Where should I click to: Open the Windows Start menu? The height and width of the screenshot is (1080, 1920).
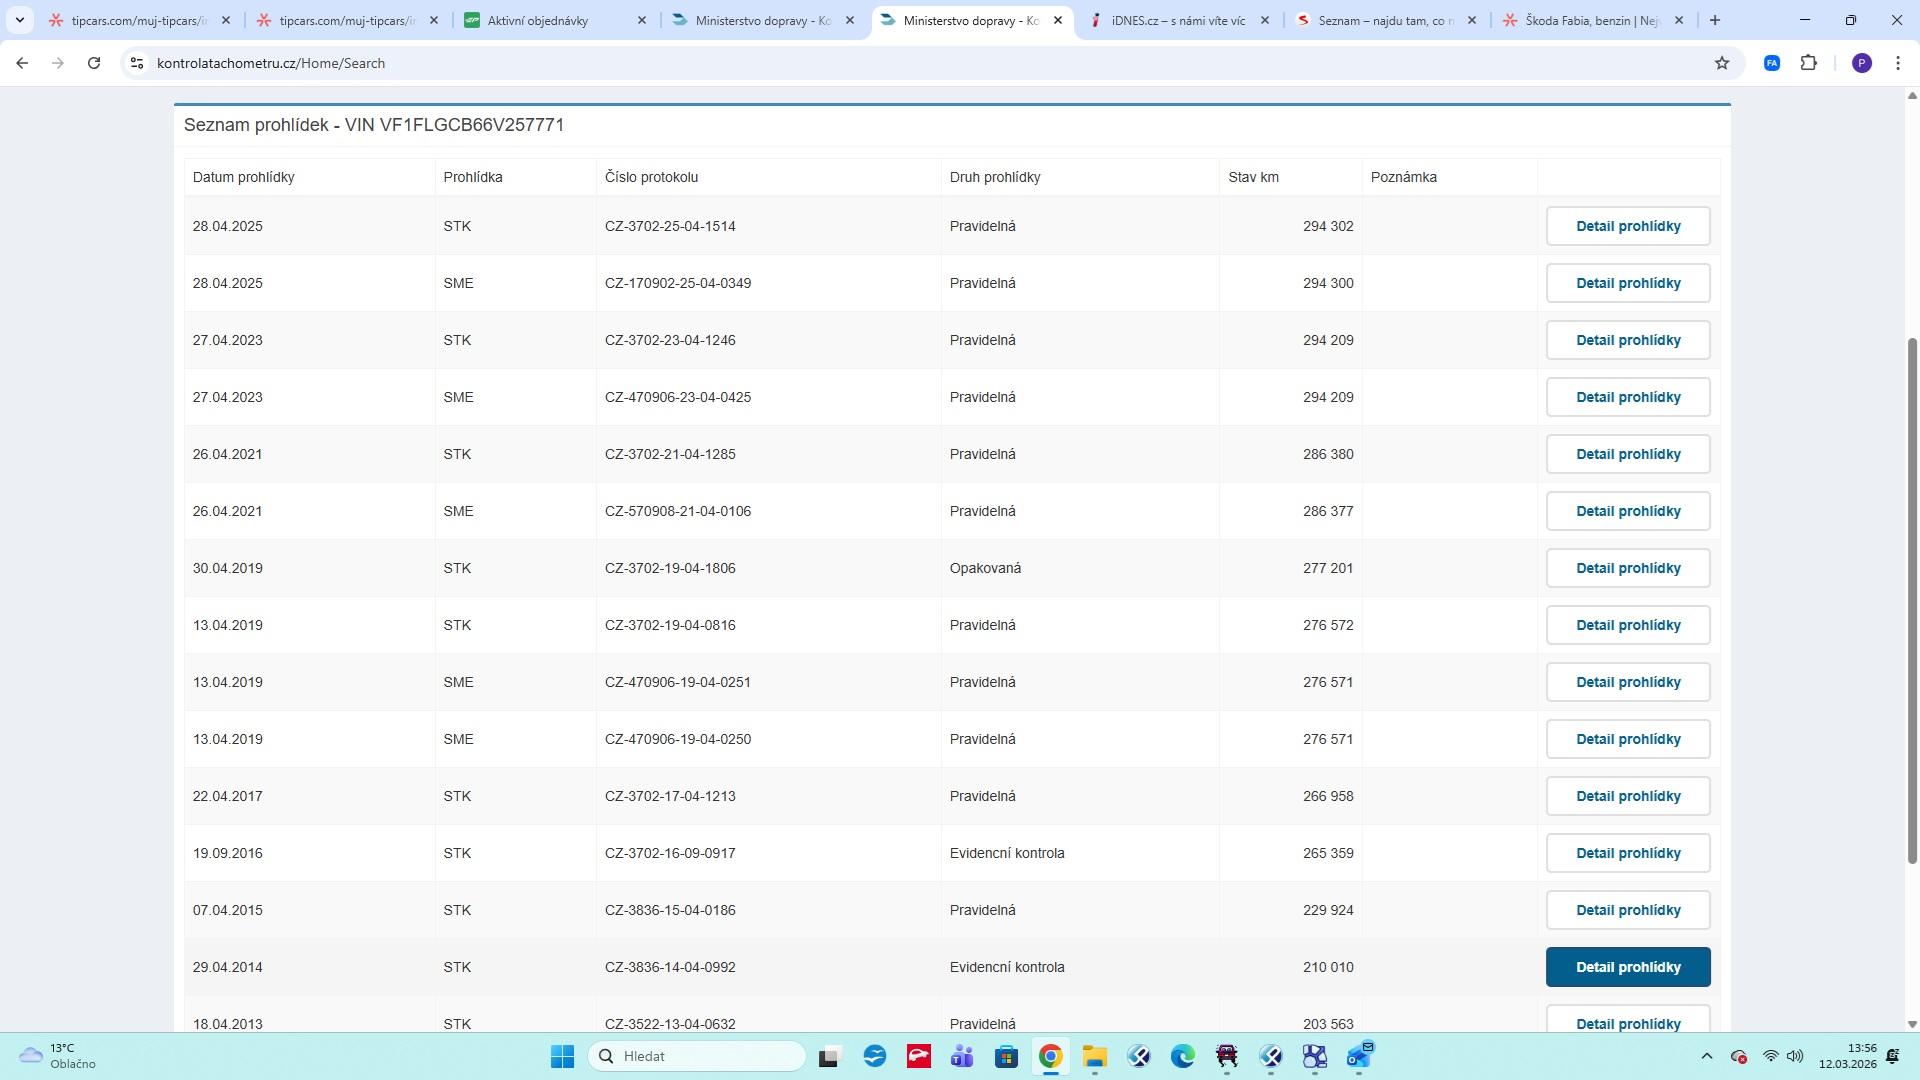point(562,1056)
